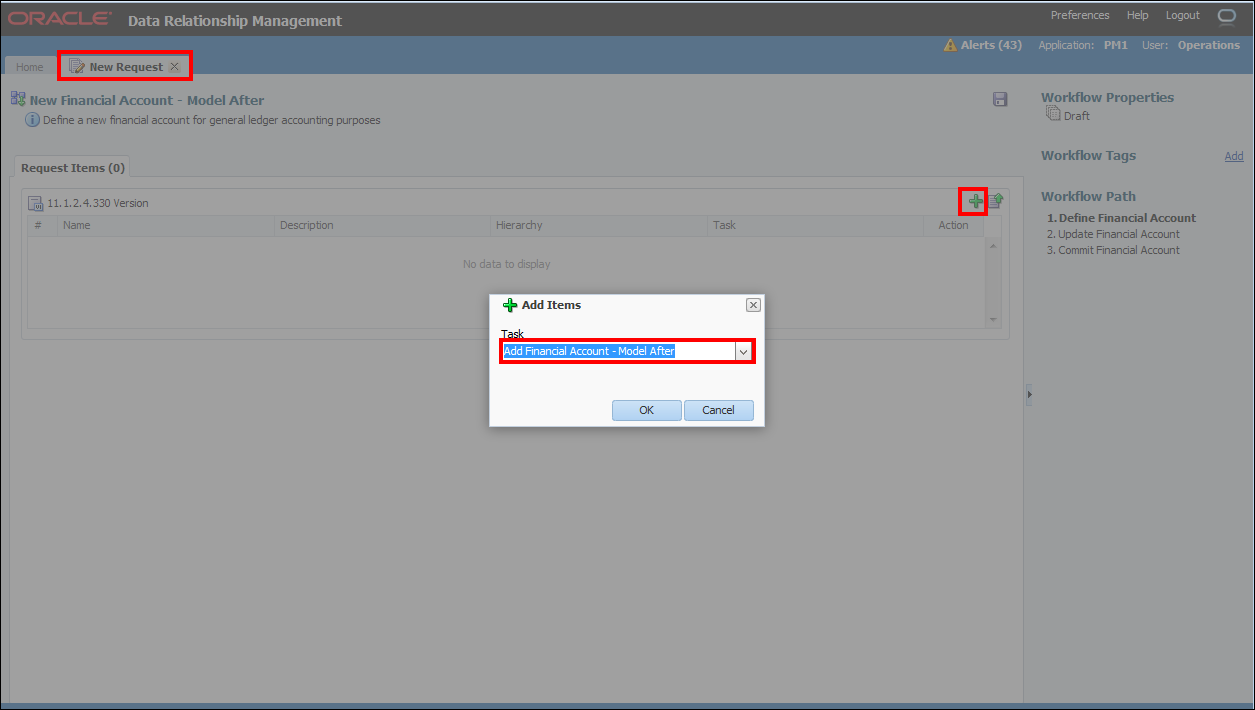Click the Name column header
This screenshot has height=710, width=1255.
[166, 225]
